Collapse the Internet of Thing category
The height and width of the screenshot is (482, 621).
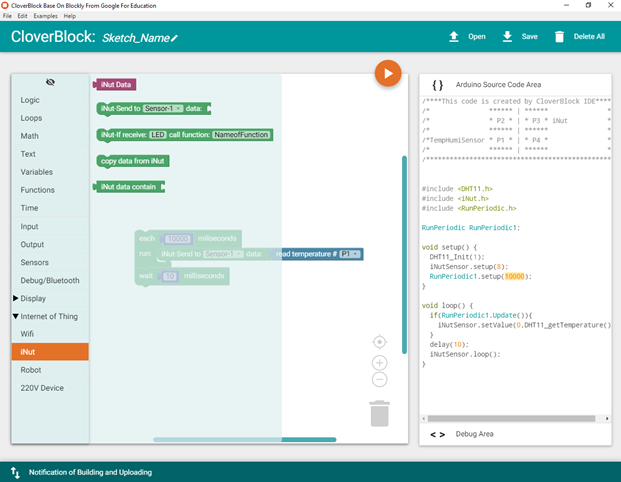[15, 316]
